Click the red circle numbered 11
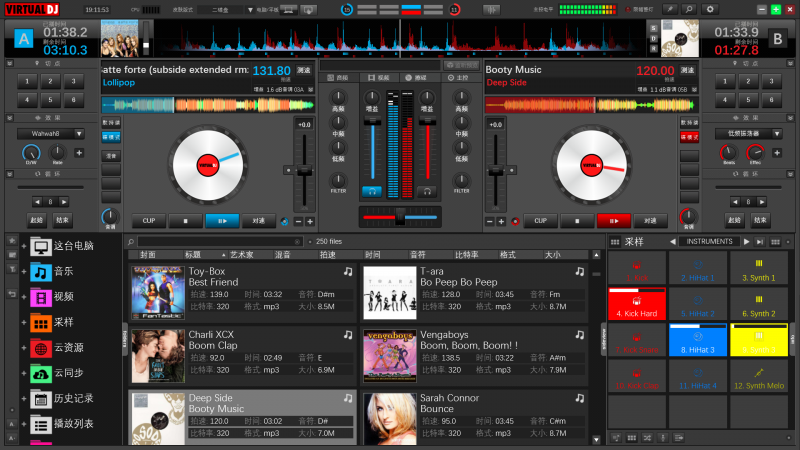This screenshot has height=450, width=800. click(x=454, y=9)
